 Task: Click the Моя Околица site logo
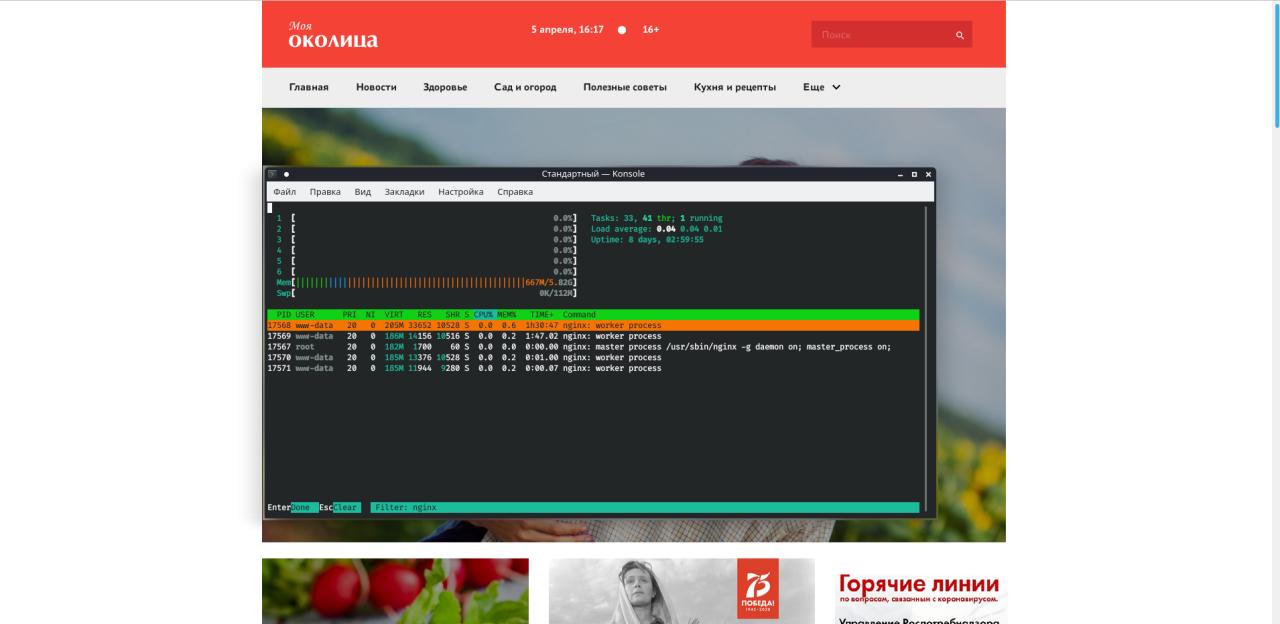click(333, 35)
